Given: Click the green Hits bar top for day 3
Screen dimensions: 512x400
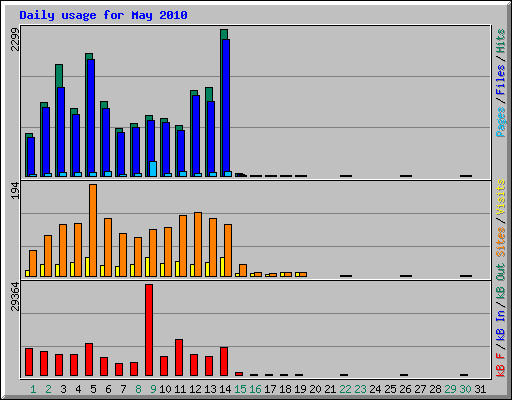Looking at the screenshot, I should 59,76.
